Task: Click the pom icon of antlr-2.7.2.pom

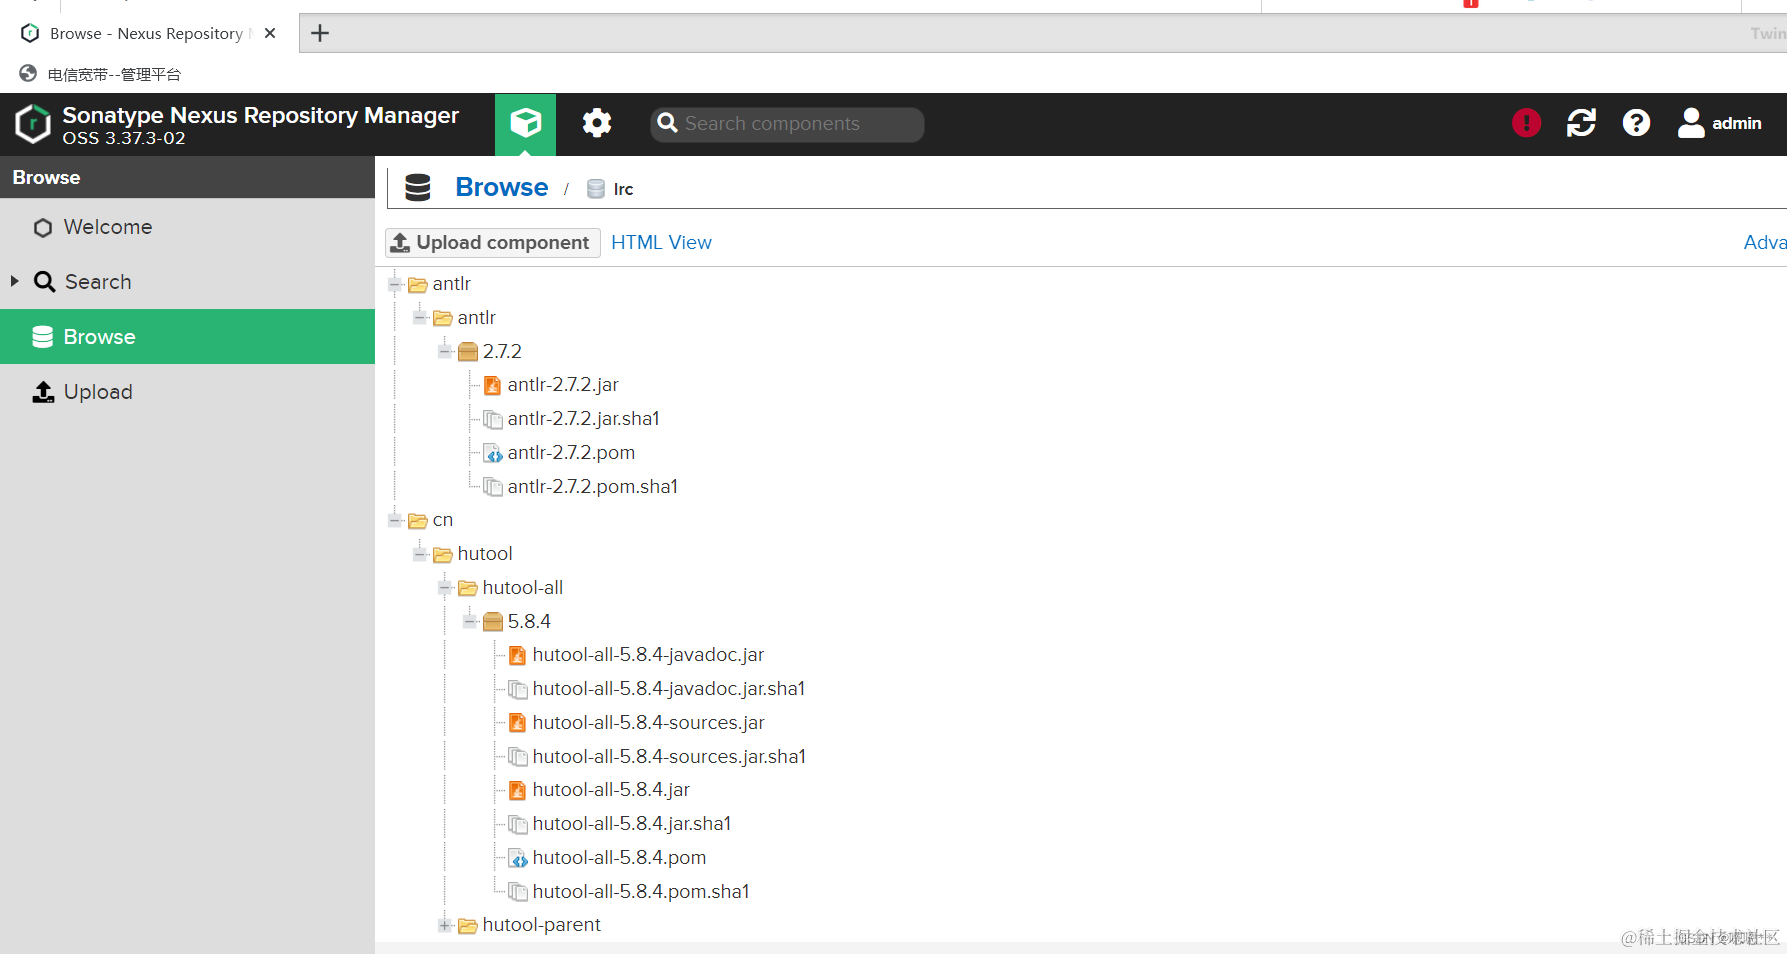Action: pos(492,453)
